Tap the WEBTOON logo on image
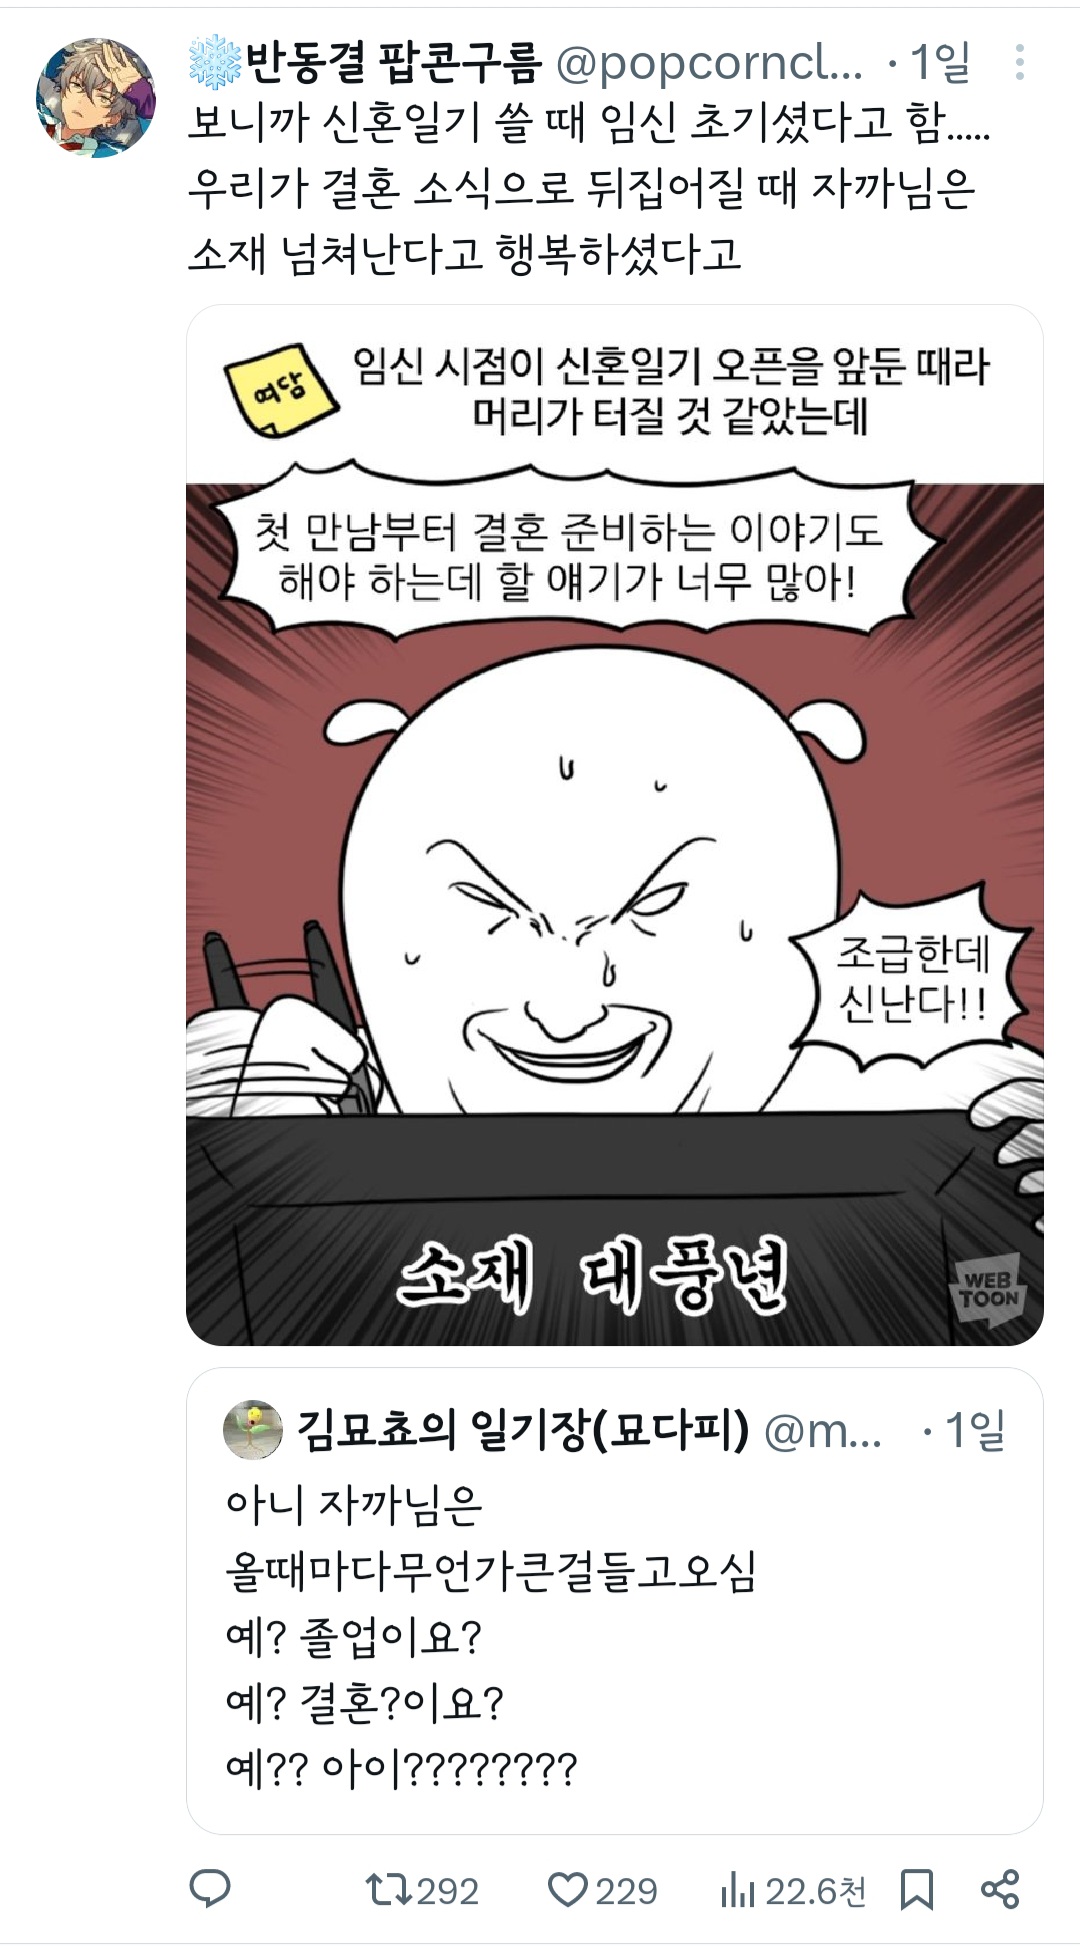The image size is (1080, 1946). 988,1290
